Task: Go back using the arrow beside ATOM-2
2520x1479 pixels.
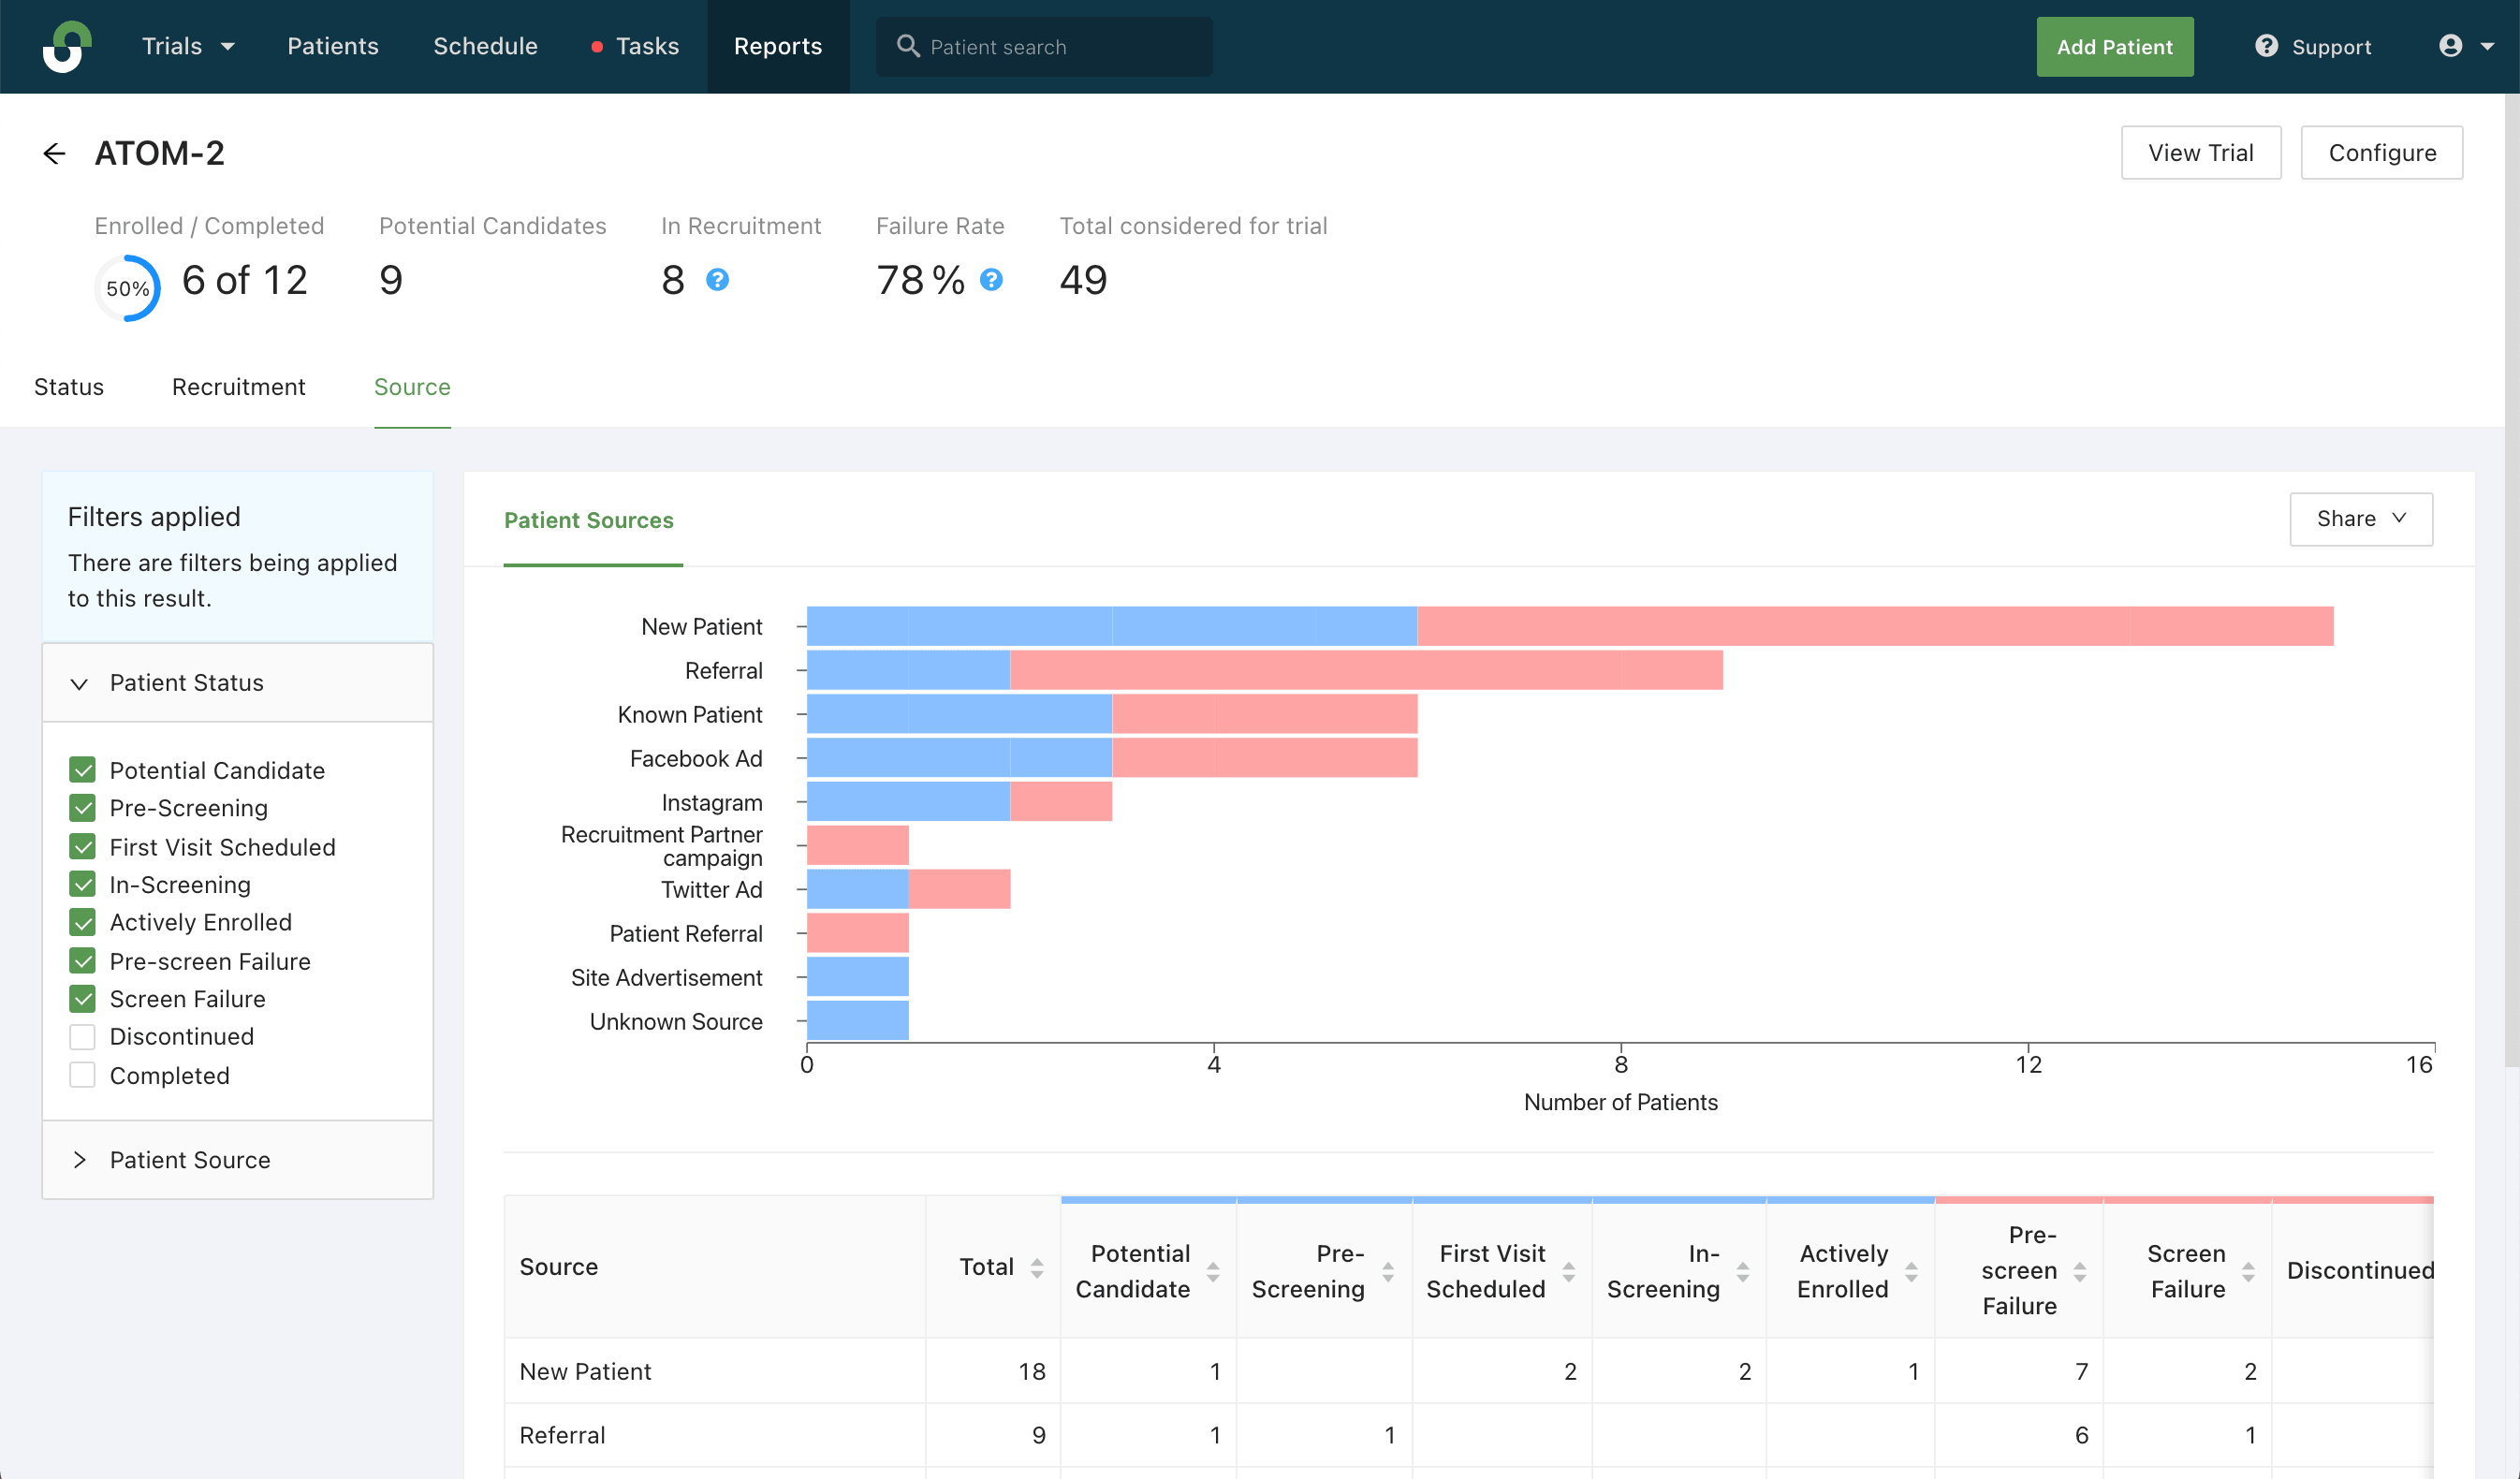Action: pyautogui.click(x=54, y=153)
